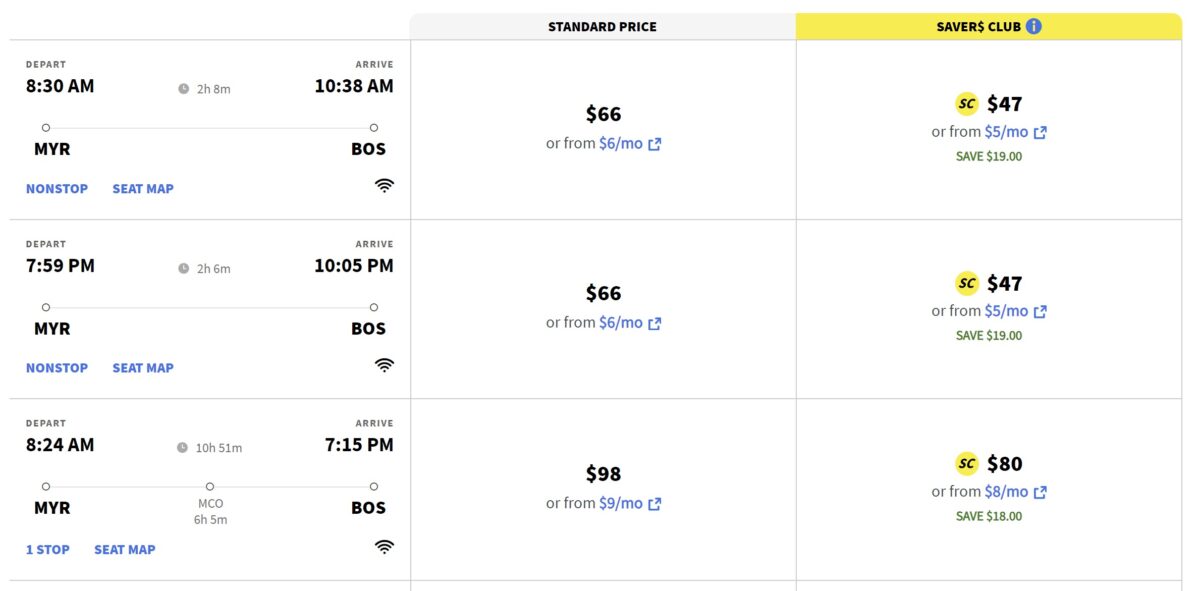1200x591 pixels.
Task: Show 1 Stop details for MCO layover
Action: coord(48,549)
